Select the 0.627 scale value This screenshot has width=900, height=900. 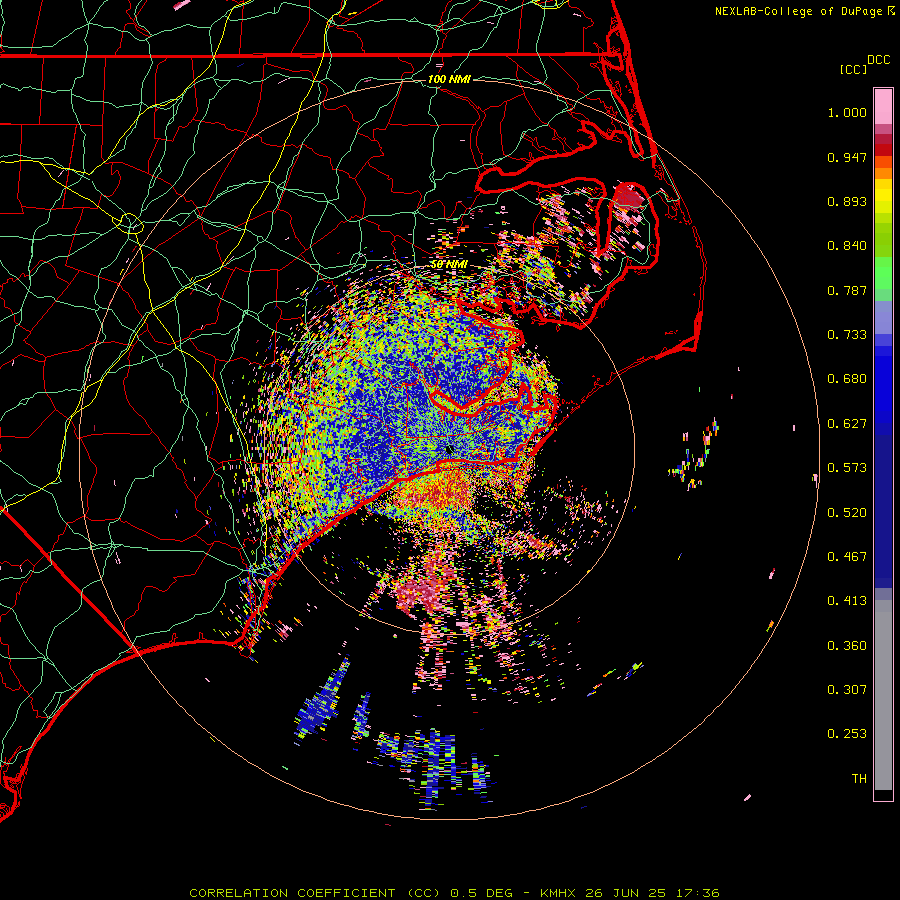(847, 424)
